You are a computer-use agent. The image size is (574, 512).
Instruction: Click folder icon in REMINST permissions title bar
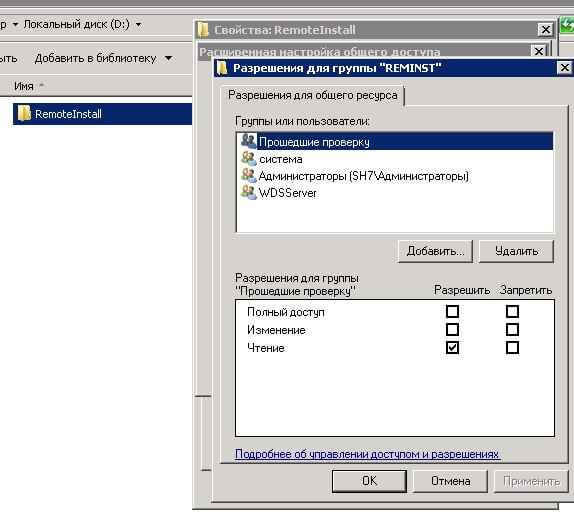click(x=222, y=68)
